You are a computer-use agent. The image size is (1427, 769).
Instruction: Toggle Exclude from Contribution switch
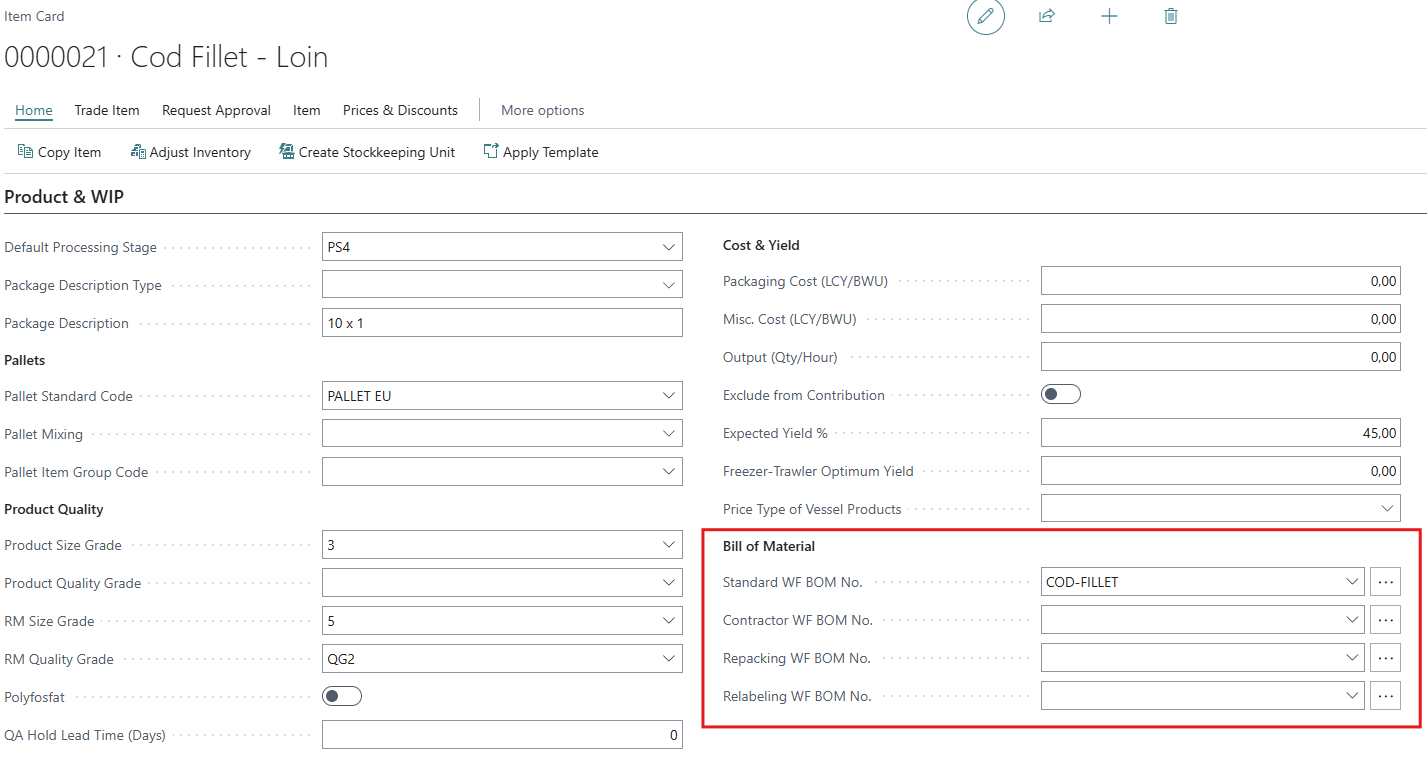point(1061,395)
